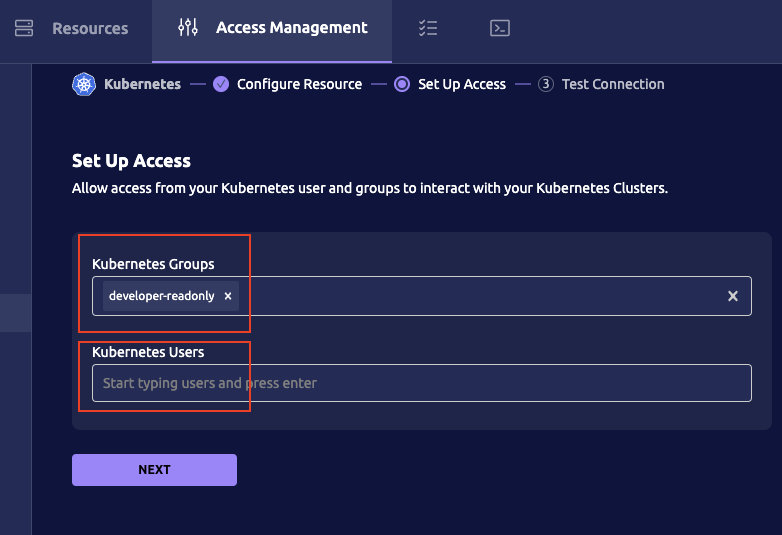Click the step 3 number circle
This screenshot has width=782, height=535.
coord(545,84)
